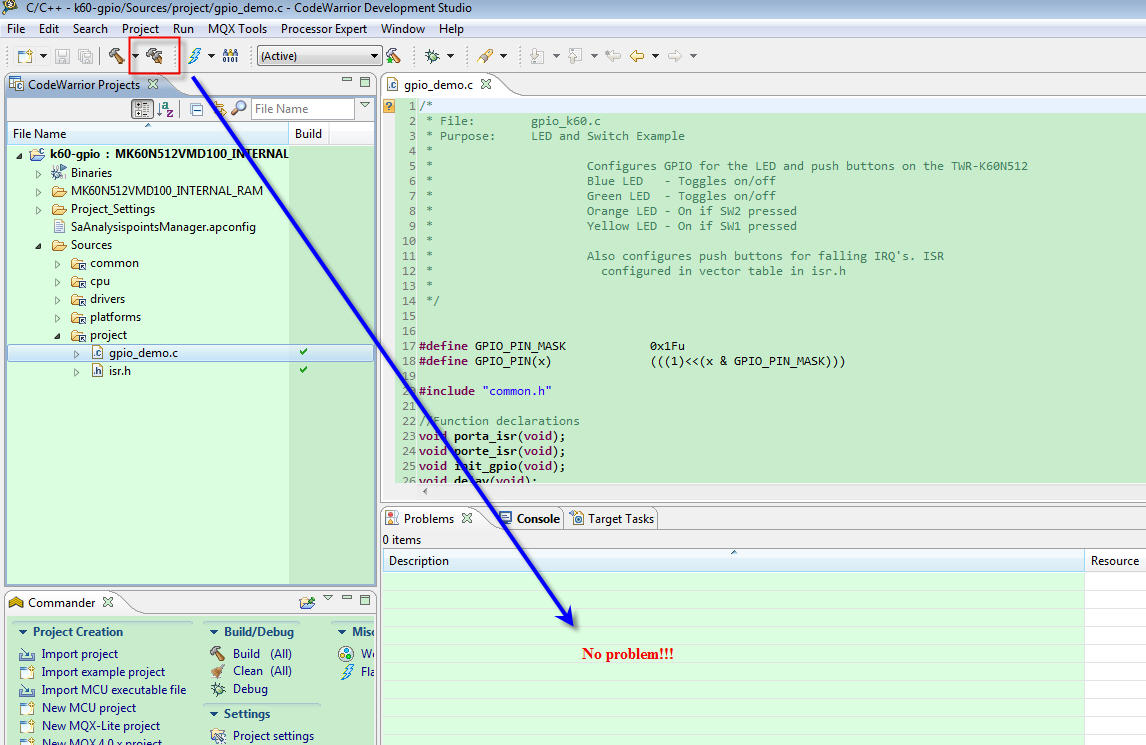Toggle build checkmark for isr.h
Image resolution: width=1146 pixels, height=745 pixels.
(303, 370)
